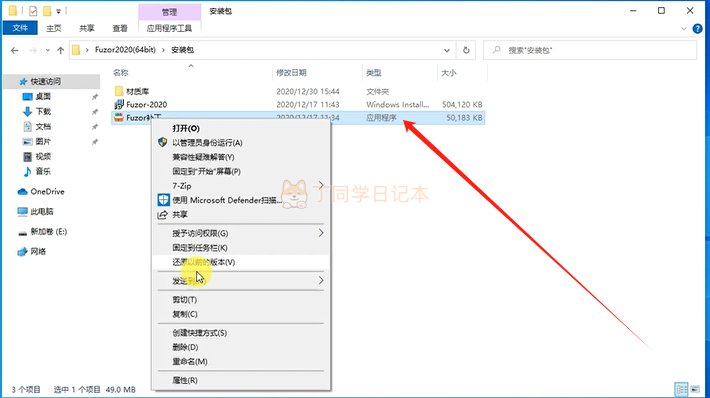Switch to details view icon
The height and width of the screenshot is (398, 710).
(681, 389)
